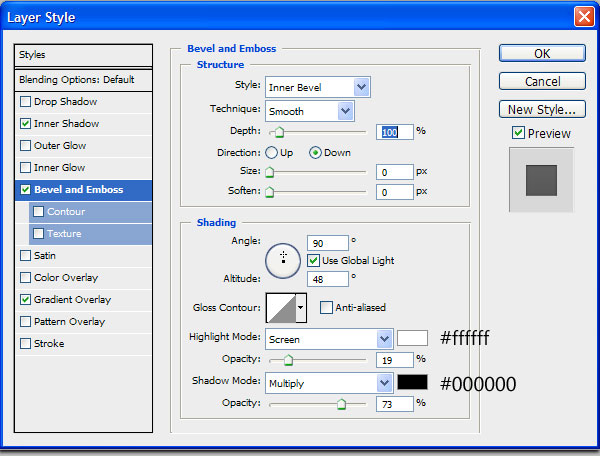Select the Bevel and Emboss list row

(x=83, y=190)
